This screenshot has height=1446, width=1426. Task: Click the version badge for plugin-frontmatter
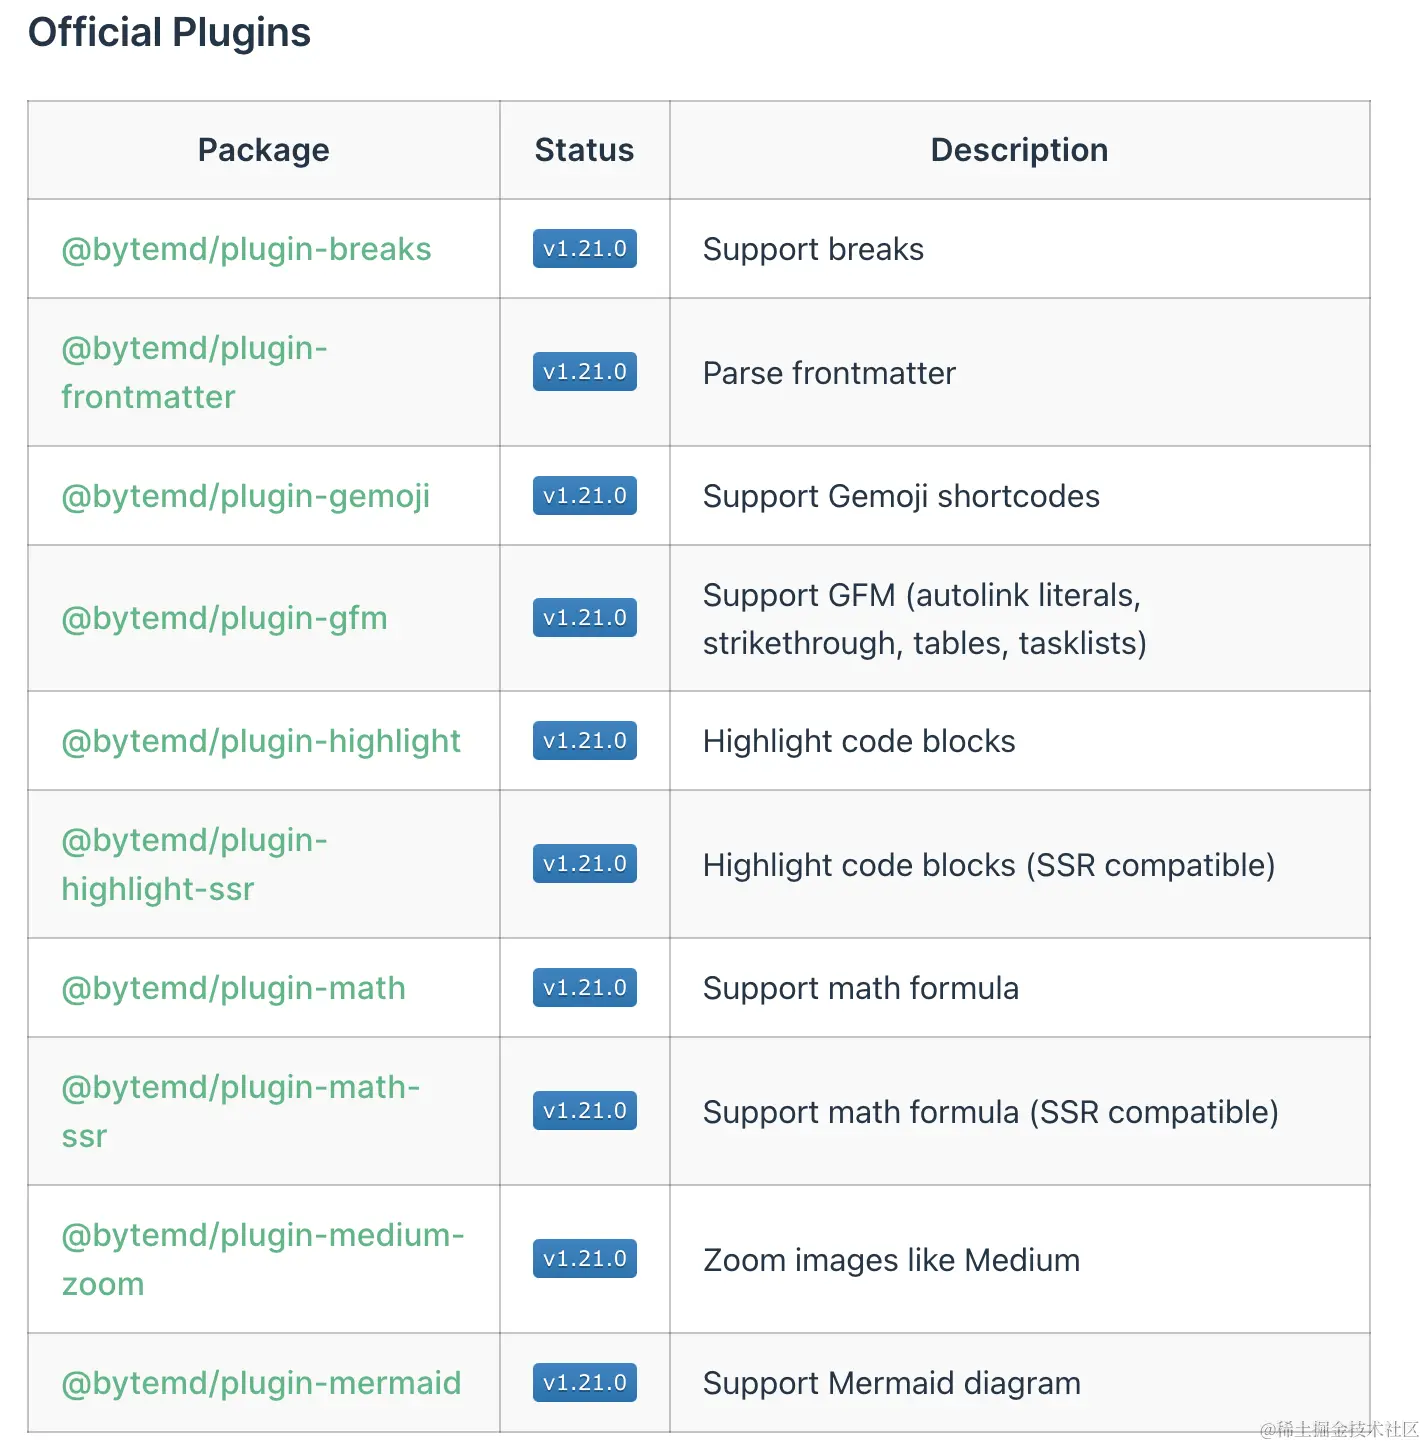point(584,371)
